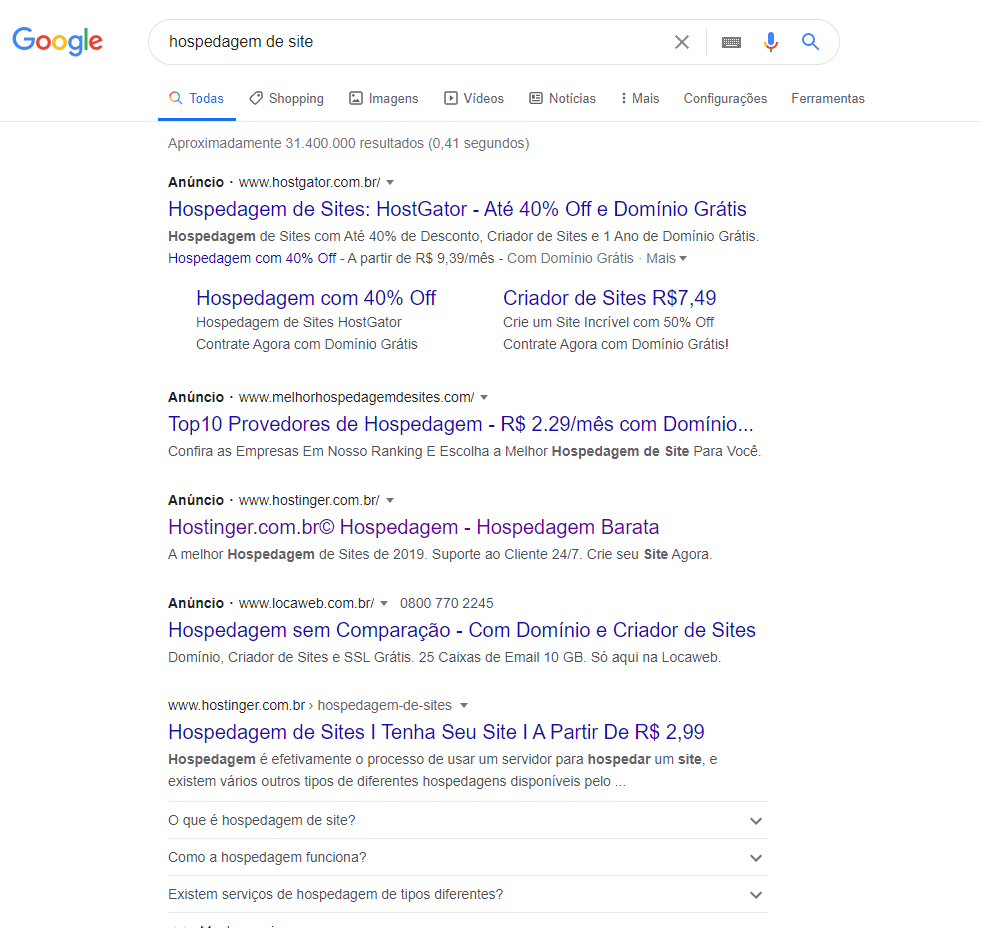Expand dropdown arrow next to www.melhorhospedagemdesites.com/
Screen dimensions: 981x928
point(484,398)
